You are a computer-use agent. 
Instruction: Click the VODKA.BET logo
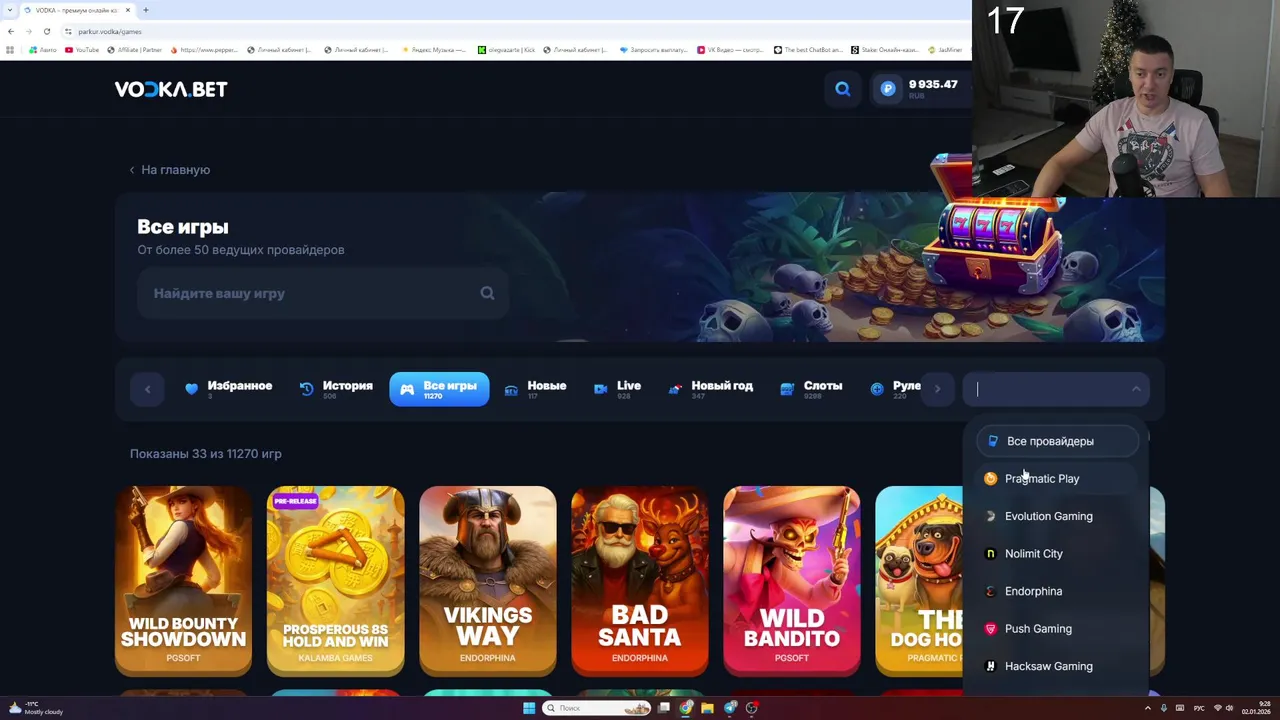(x=171, y=89)
